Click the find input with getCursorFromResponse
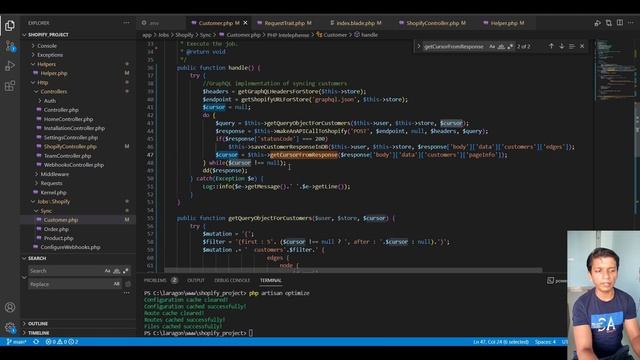640x360 pixels. coord(454,47)
